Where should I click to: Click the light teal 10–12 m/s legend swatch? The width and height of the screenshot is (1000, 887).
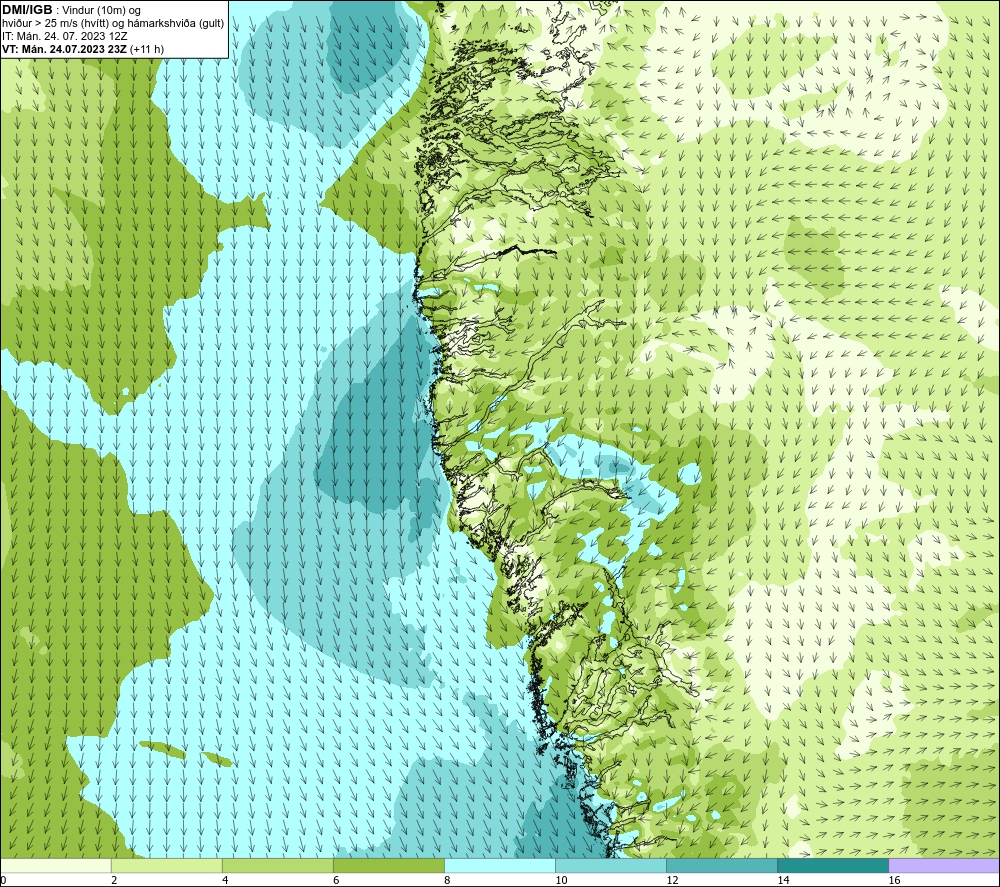coord(611,866)
